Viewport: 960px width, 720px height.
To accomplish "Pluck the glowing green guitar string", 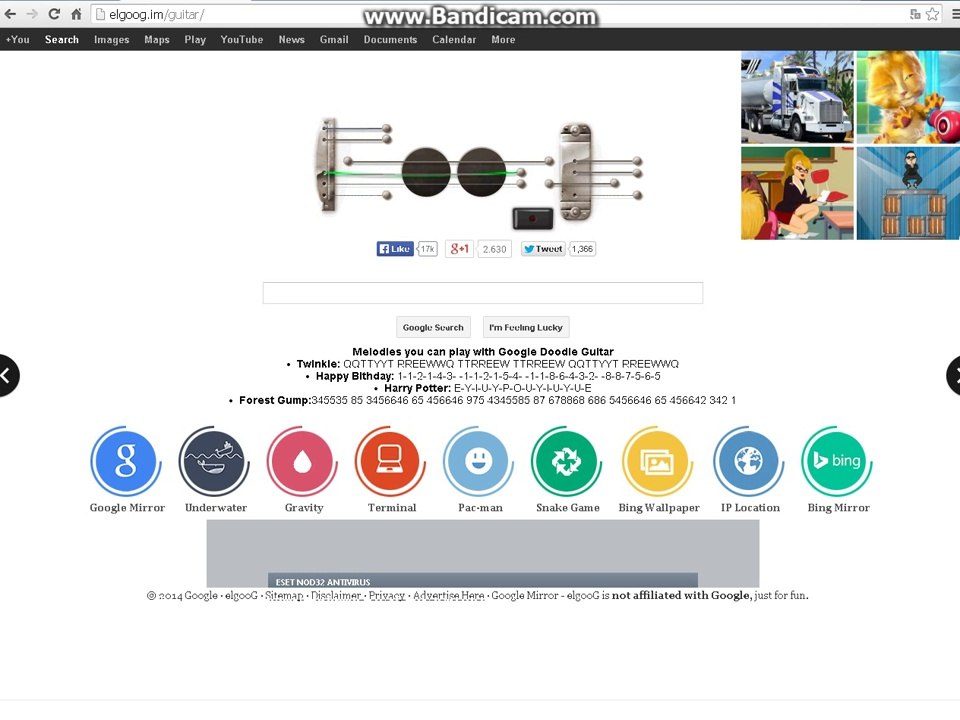I will coord(422,173).
